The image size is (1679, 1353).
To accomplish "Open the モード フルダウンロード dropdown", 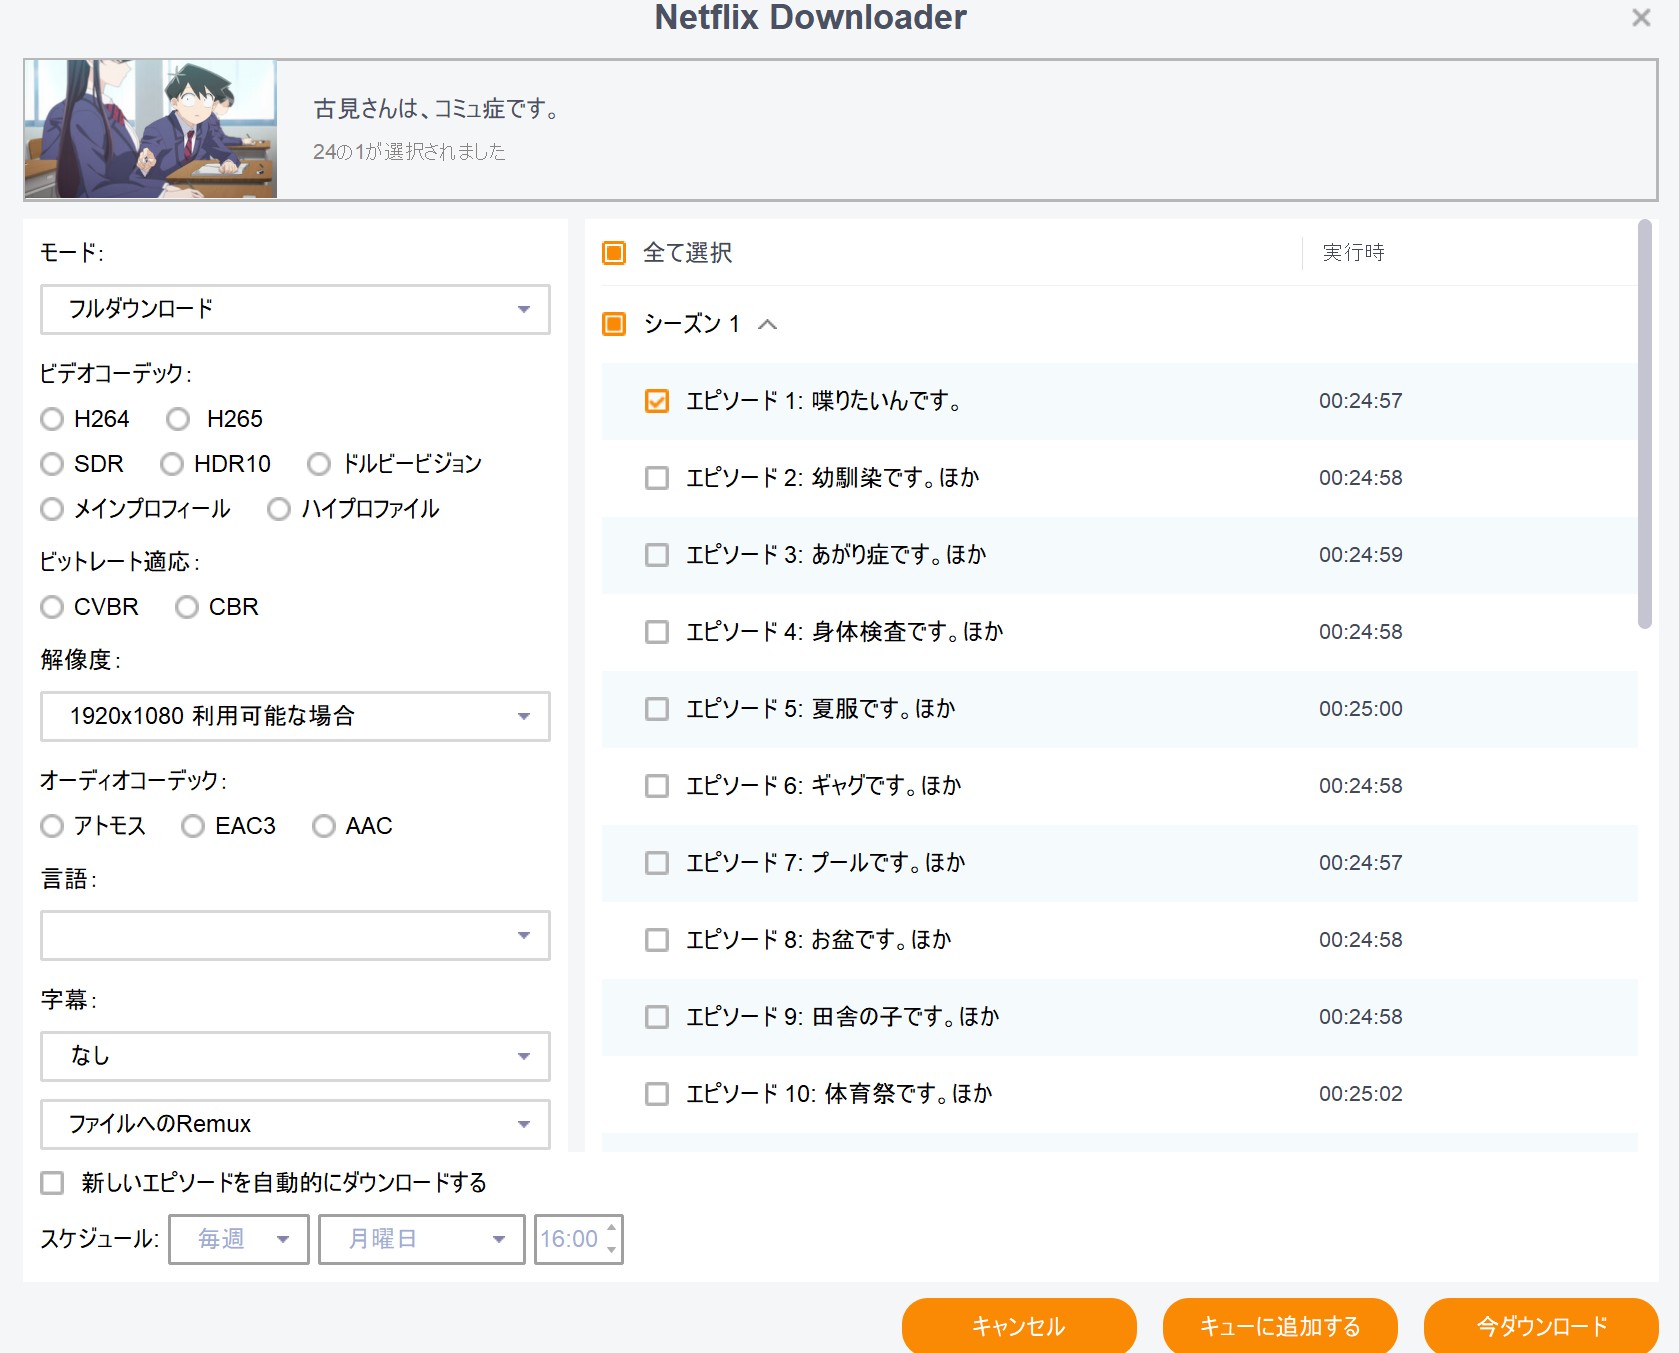I will [x=295, y=309].
